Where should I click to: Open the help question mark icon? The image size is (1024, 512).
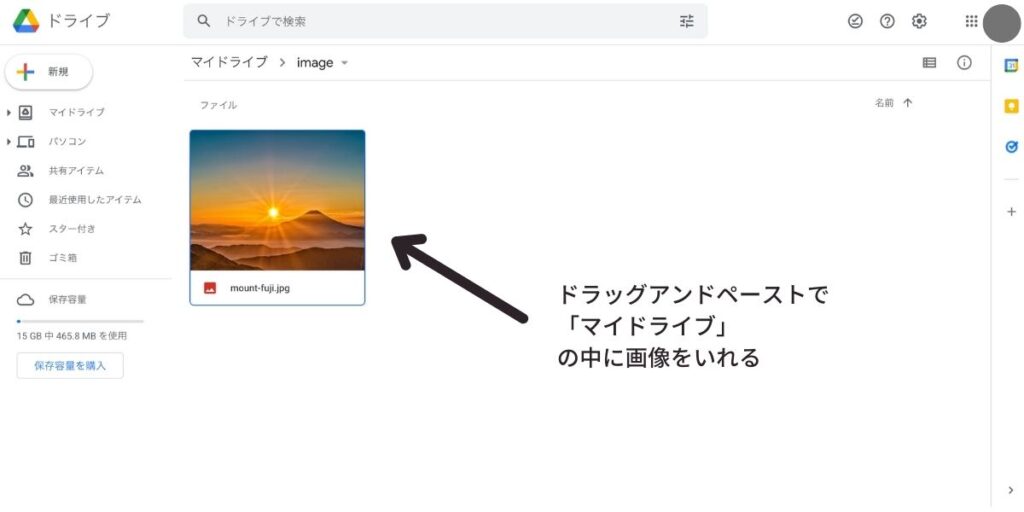[x=887, y=21]
